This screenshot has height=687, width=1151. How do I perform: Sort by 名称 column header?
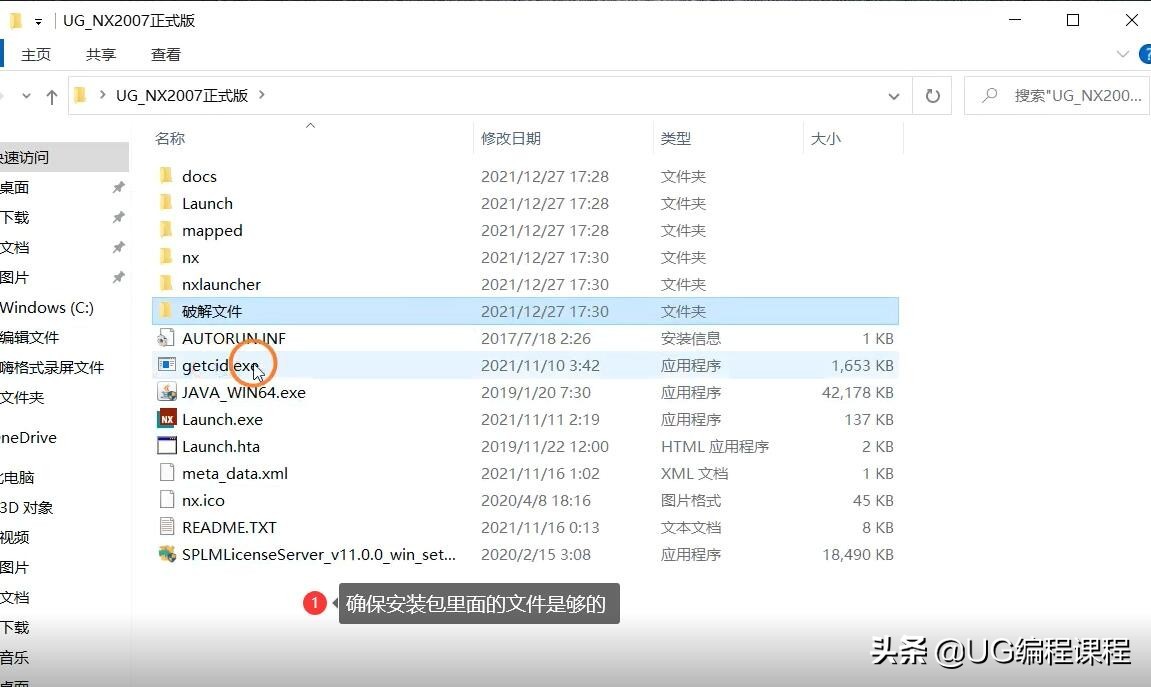click(x=170, y=138)
